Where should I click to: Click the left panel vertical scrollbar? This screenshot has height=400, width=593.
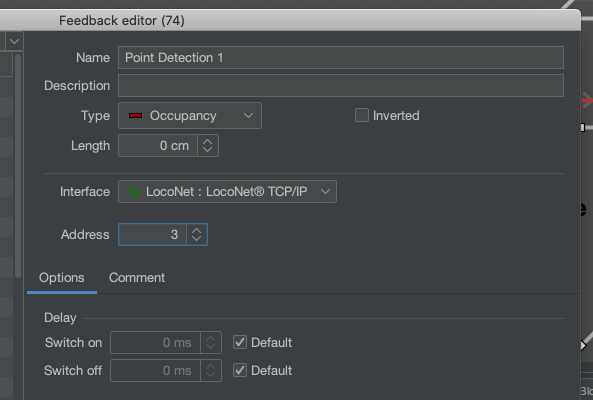point(18,166)
